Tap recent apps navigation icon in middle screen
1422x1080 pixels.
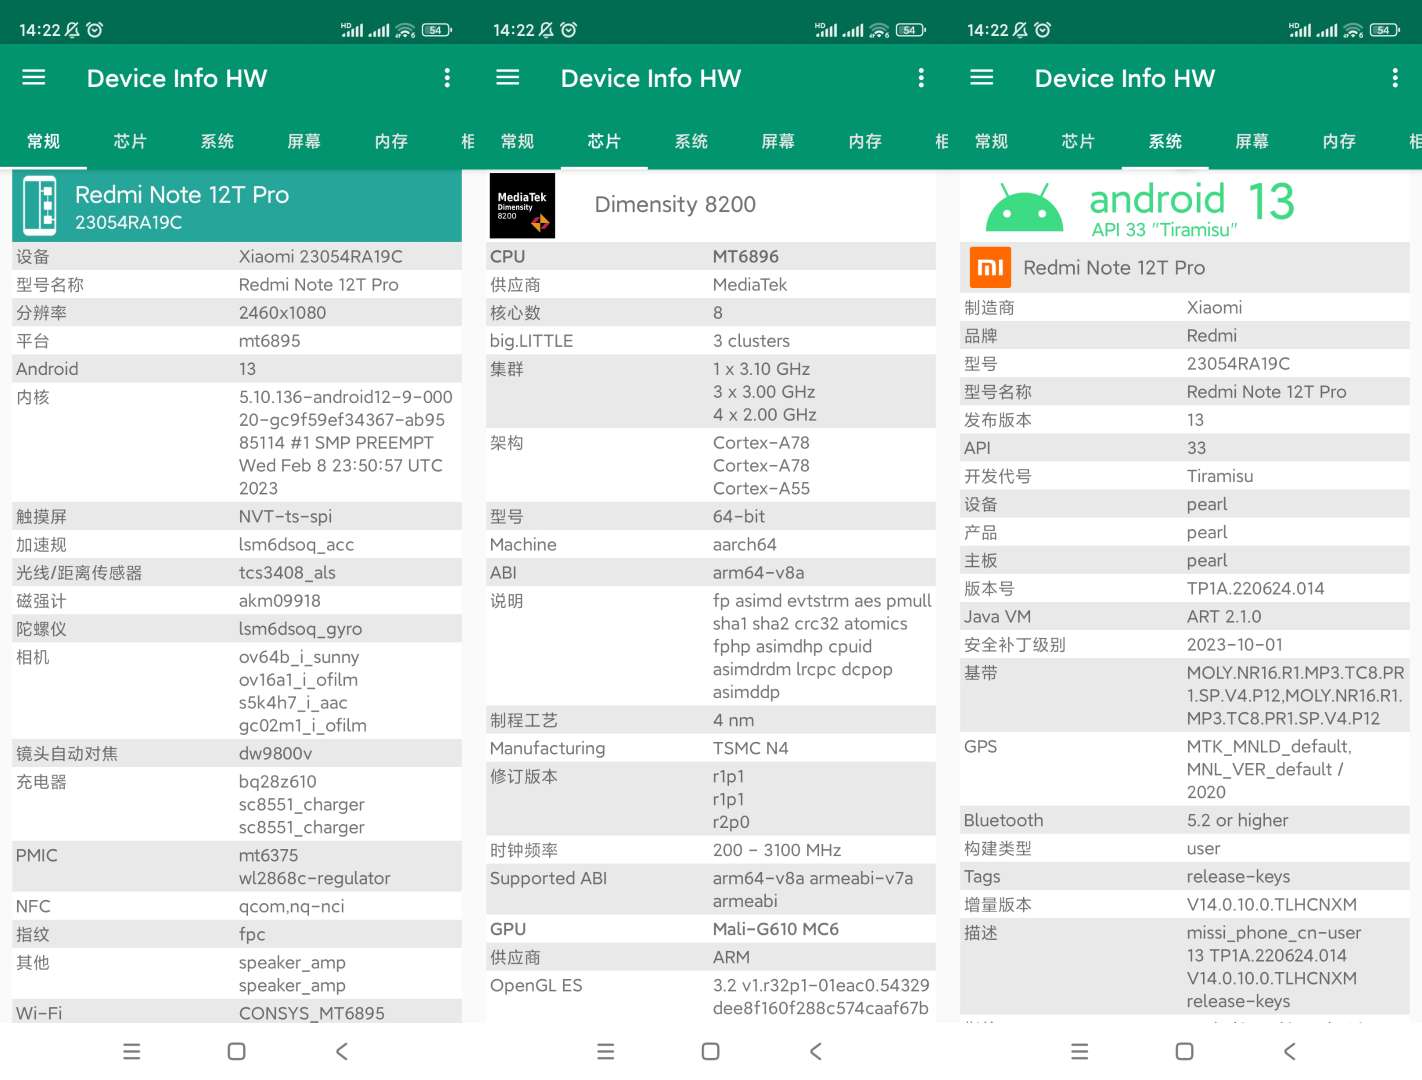point(606,1051)
